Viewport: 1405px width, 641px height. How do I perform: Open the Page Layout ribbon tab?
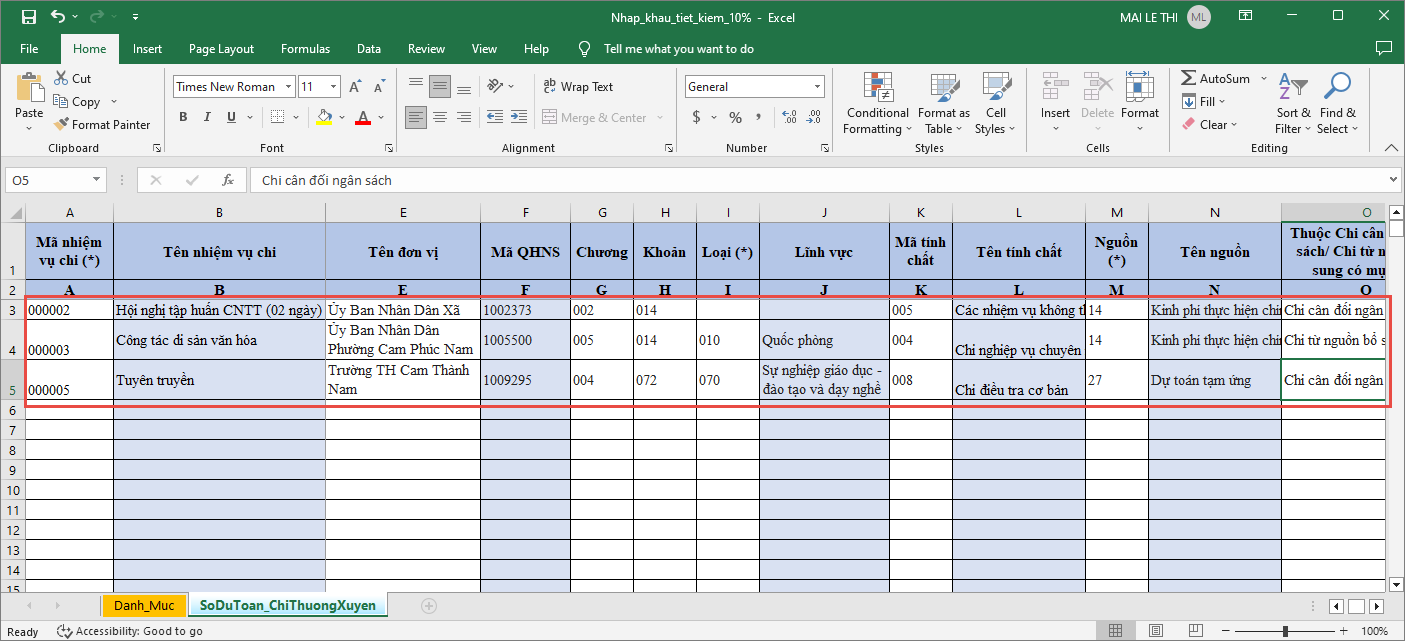click(221, 49)
